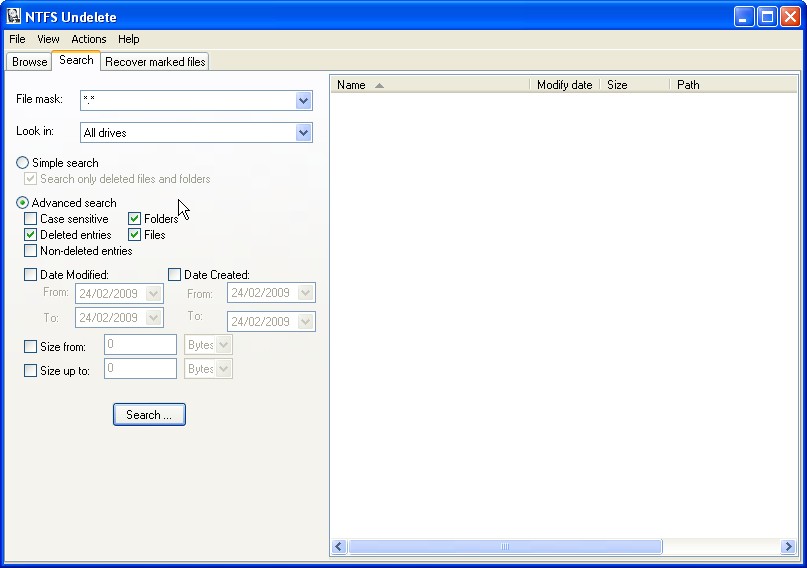
Task: Select the Search tab
Action: point(76,60)
